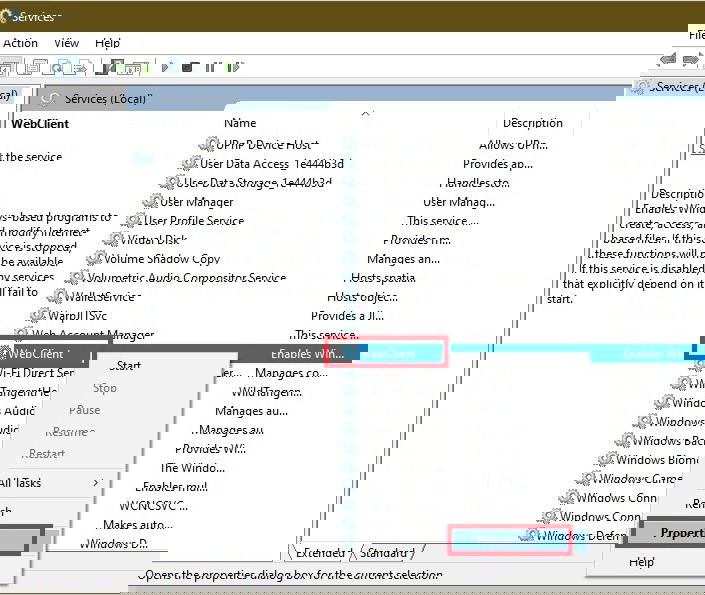Click the gear icon beside Virtual Disk

[x=113, y=239]
